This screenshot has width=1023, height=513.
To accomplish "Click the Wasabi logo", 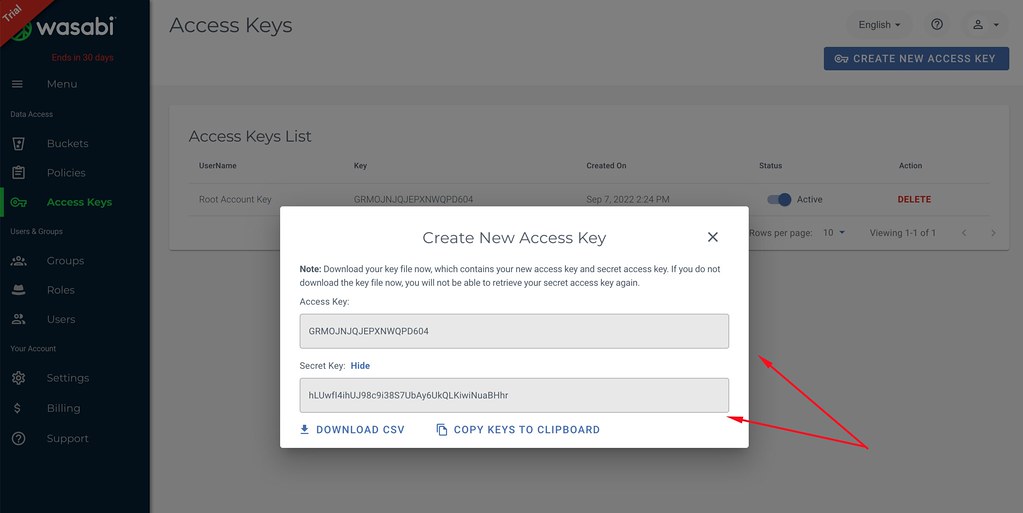I will click(x=64, y=27).
